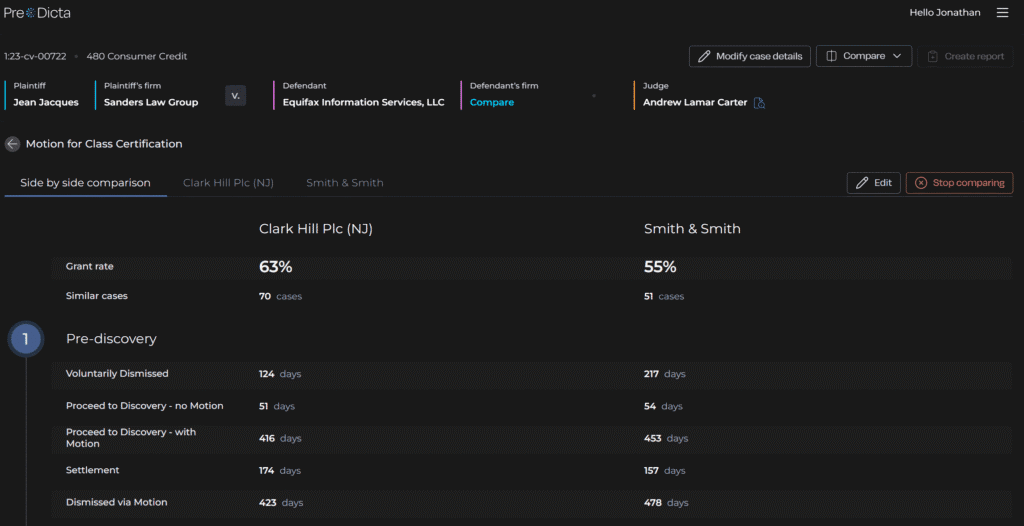Open the hamburger menu icon
This screenshot has width=1024, height=526.
[x=1002, y=12]
